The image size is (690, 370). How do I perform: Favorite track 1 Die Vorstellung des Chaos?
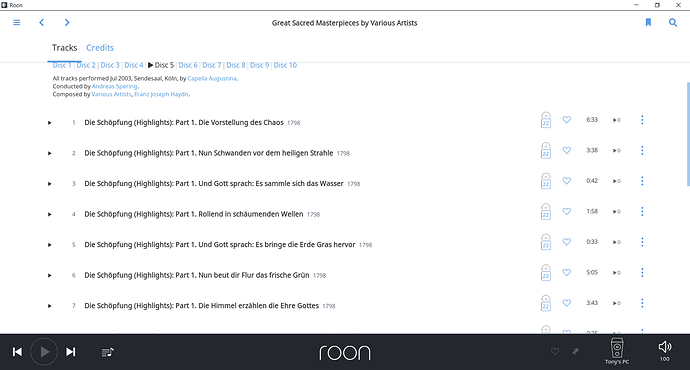(x=567, y=120)
